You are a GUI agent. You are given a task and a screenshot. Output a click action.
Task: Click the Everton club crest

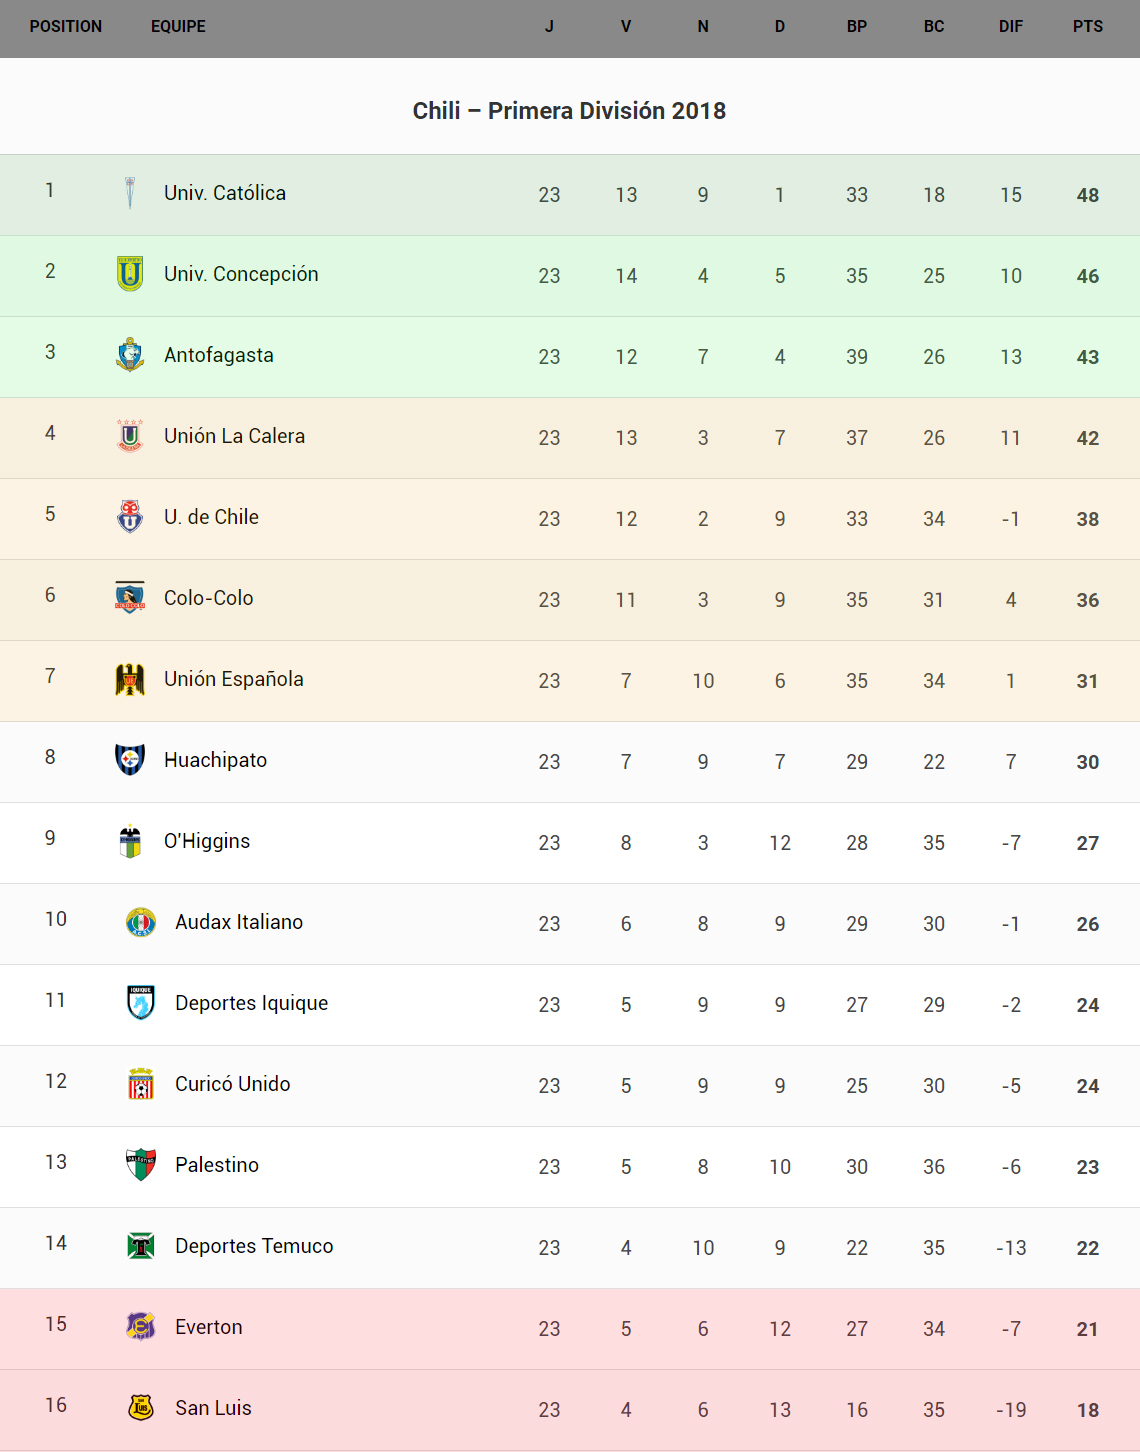pos(141,1327)
